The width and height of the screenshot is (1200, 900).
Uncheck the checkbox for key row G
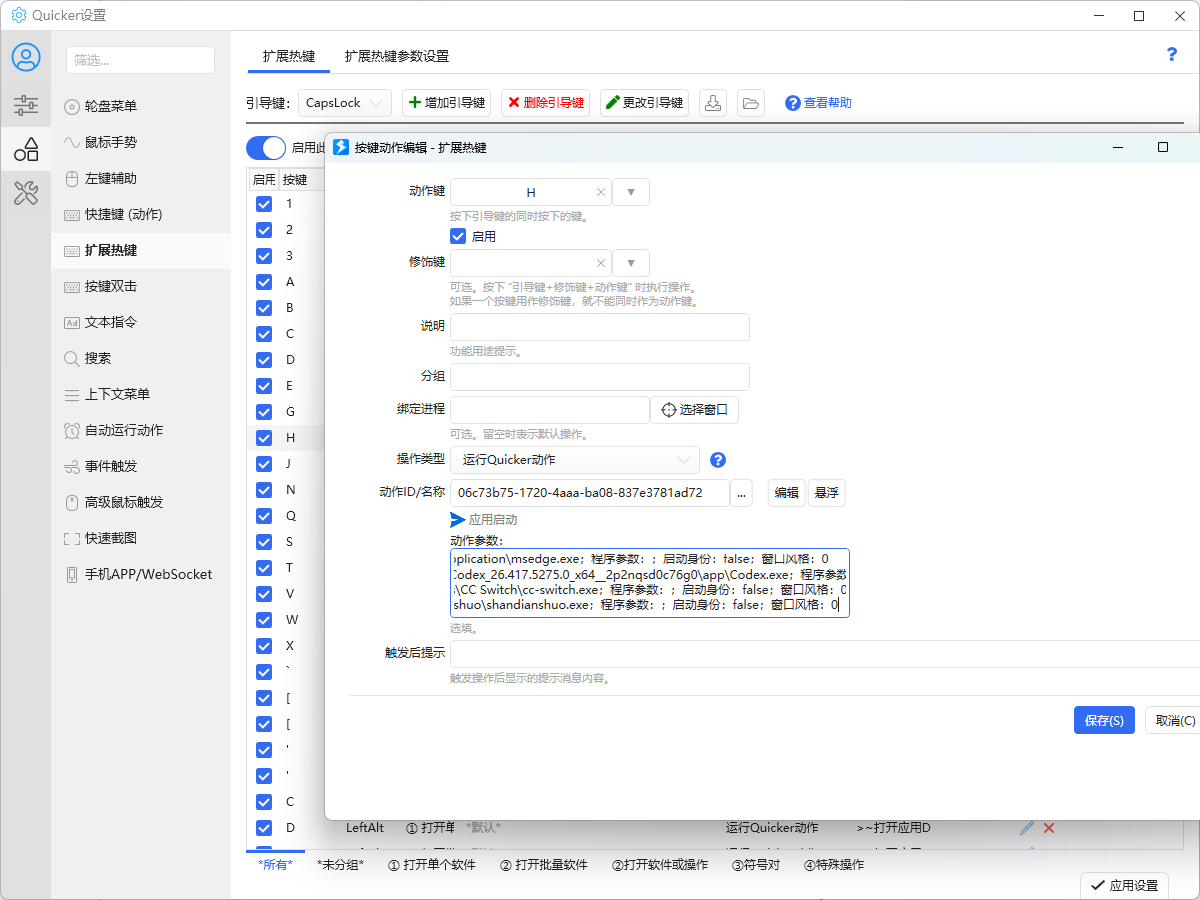pos(264,412)
